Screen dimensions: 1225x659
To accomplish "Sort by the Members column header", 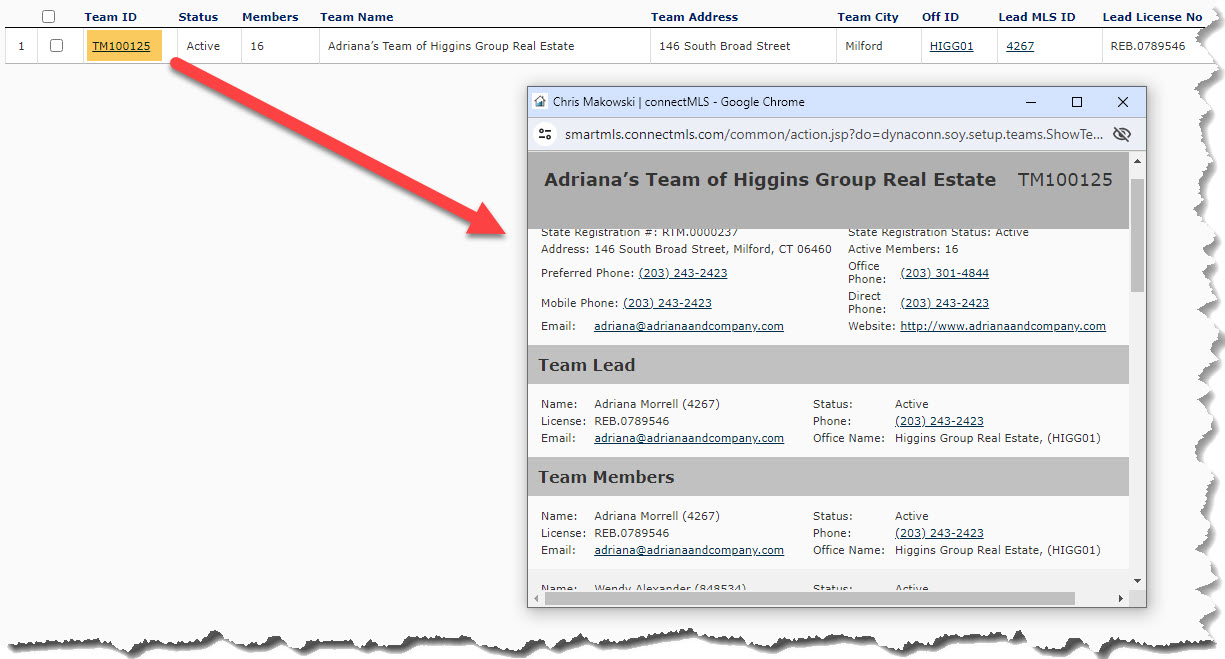I will [270, 17].
